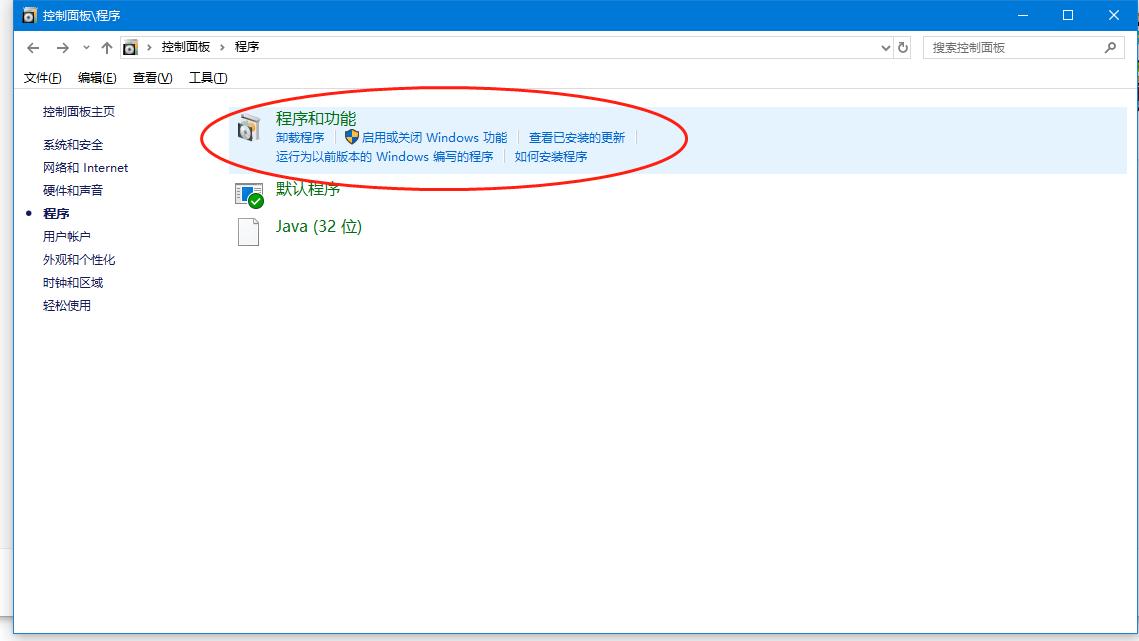The width and height of the screenshot is (1139, 641).
Task: Open 卸载程序
Action: (302, 137)
